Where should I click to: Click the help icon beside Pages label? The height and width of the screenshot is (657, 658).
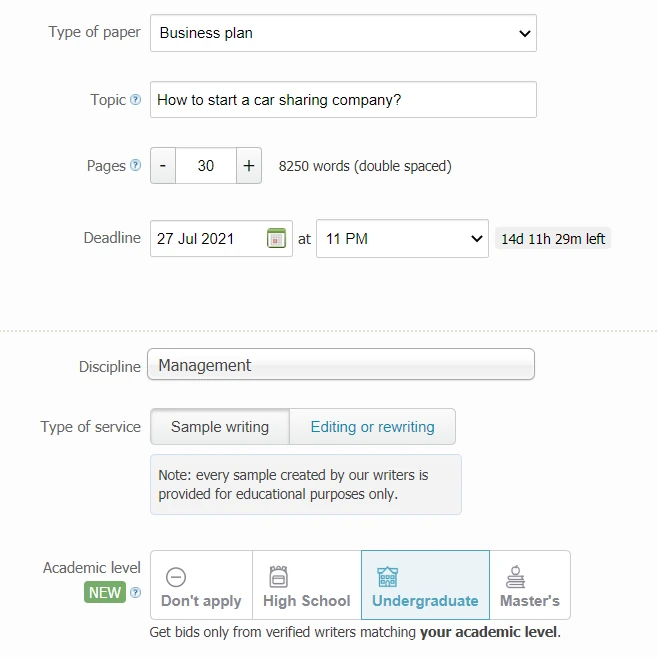pos(136,166)
